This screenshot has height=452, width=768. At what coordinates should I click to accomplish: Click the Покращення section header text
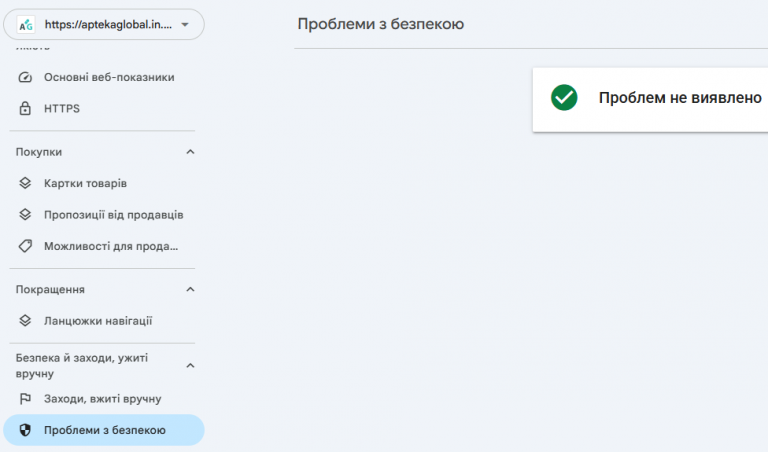[x=50, y=290]
